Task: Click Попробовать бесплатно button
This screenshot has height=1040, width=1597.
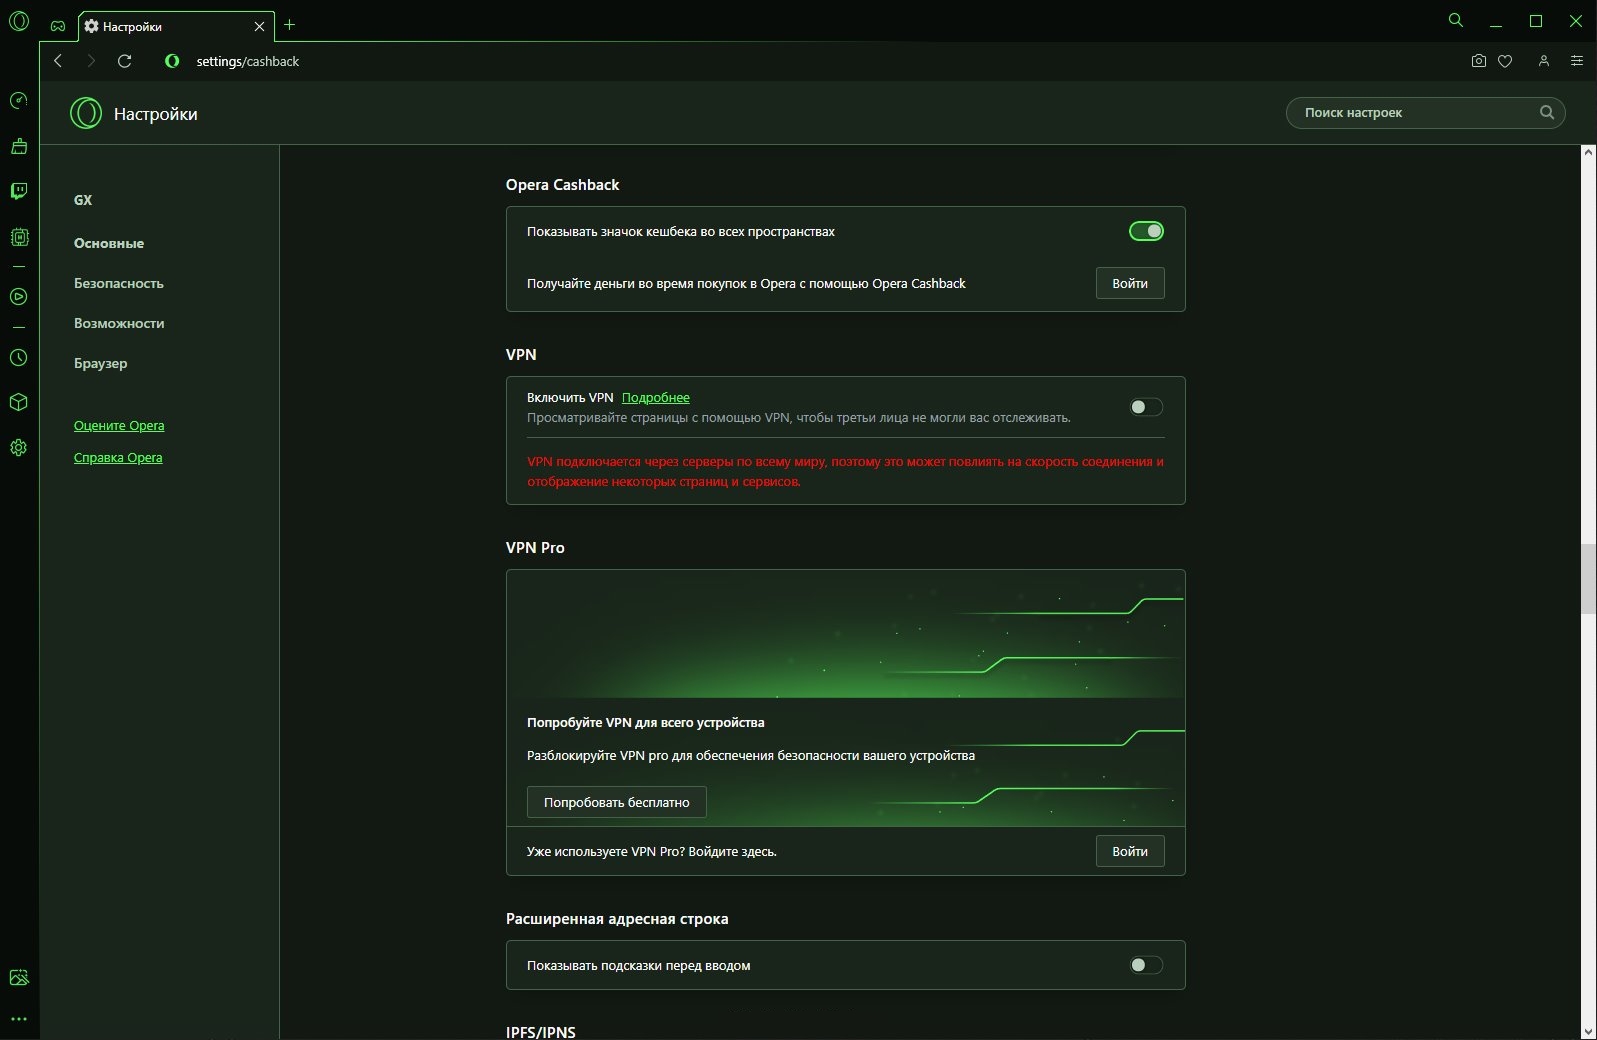Action: 617,802
